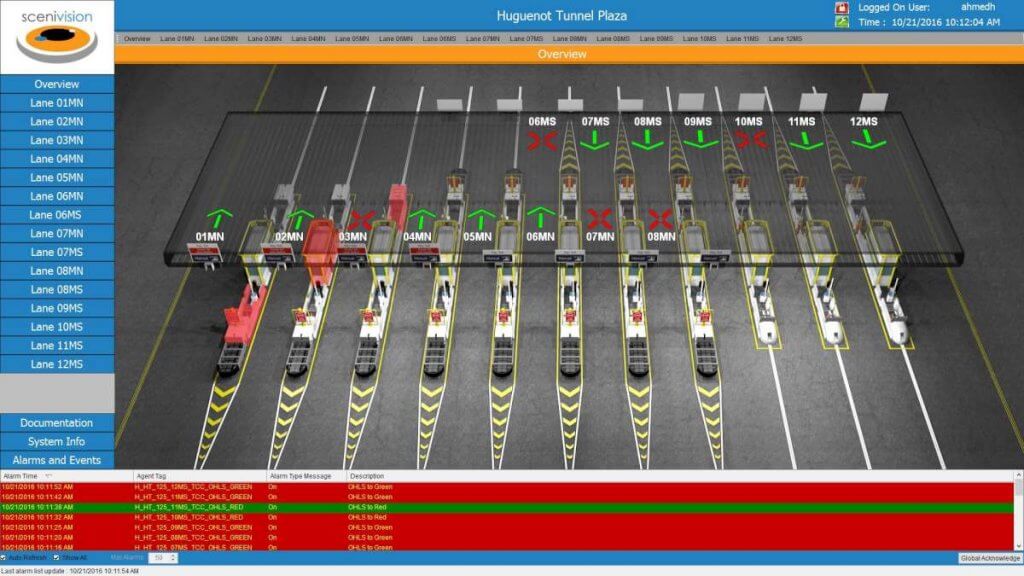This screenshot has width=1024, height=576.
Task: Click the alarm list scroll down arrow
Action: [1018, 547]
